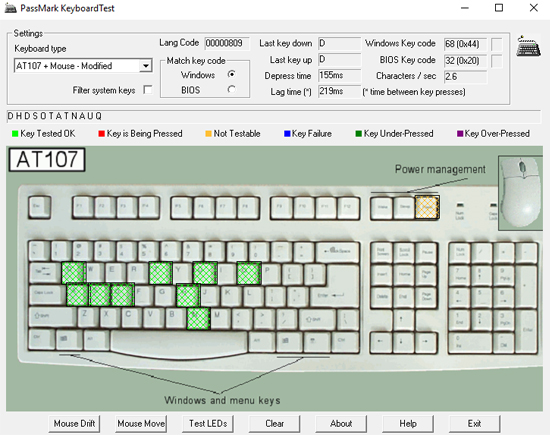Click the Last key up field
Image resolution: width=550 pixels, height=435 pixels.
point(340,60)
